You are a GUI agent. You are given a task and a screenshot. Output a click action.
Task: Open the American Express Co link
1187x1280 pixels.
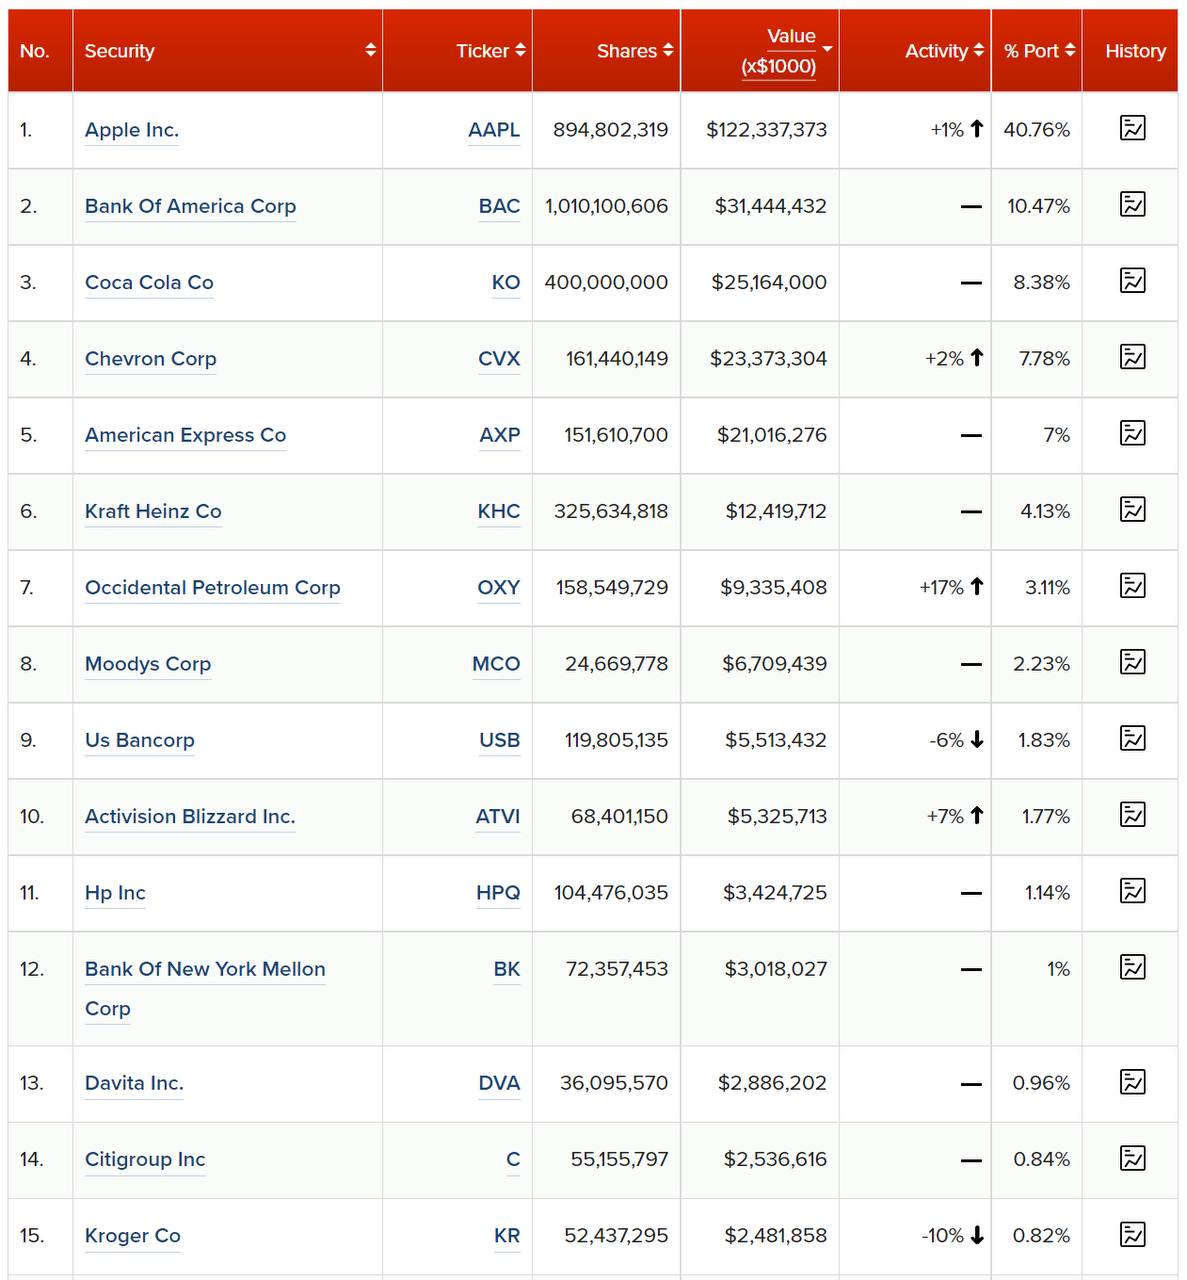[185, 435]
